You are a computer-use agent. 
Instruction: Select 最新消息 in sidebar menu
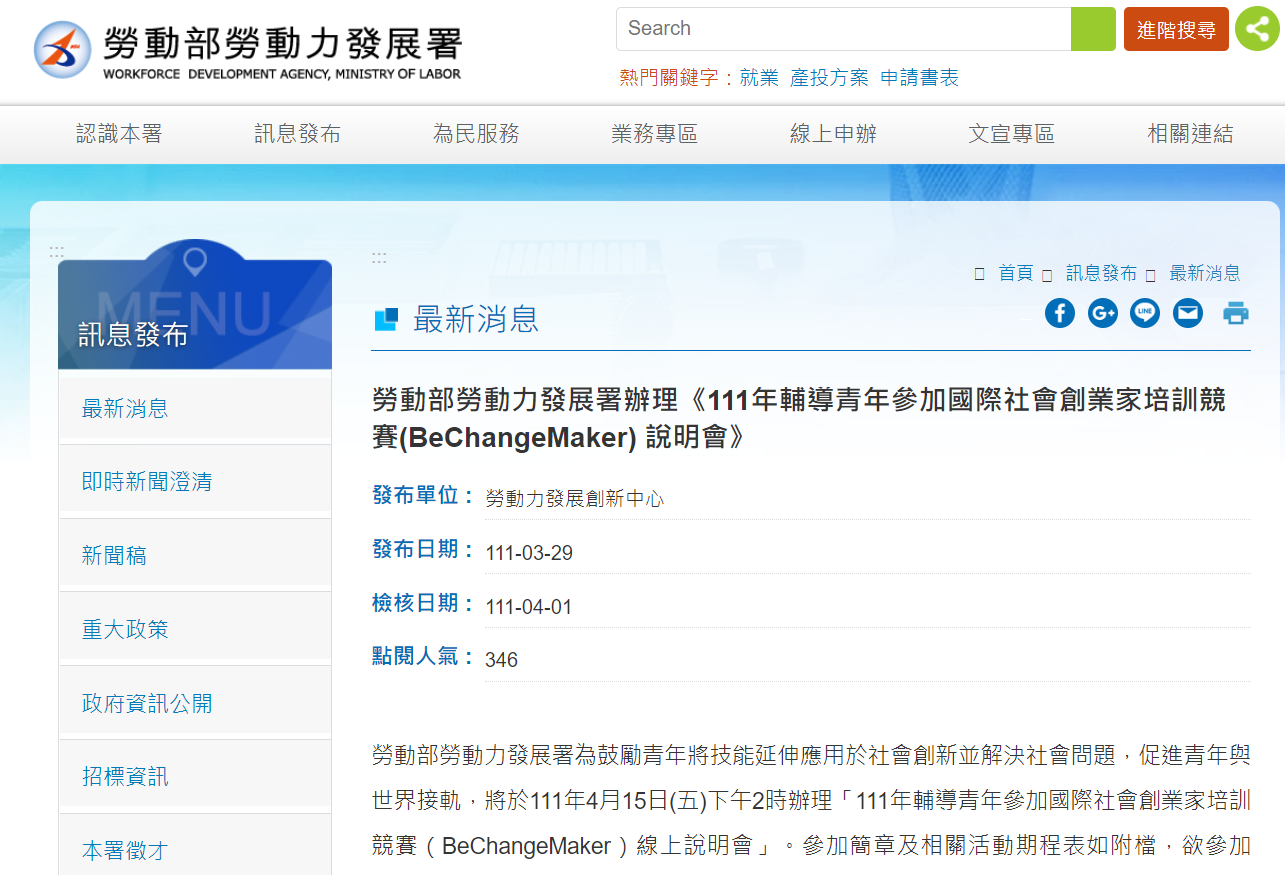coord(195,408)
